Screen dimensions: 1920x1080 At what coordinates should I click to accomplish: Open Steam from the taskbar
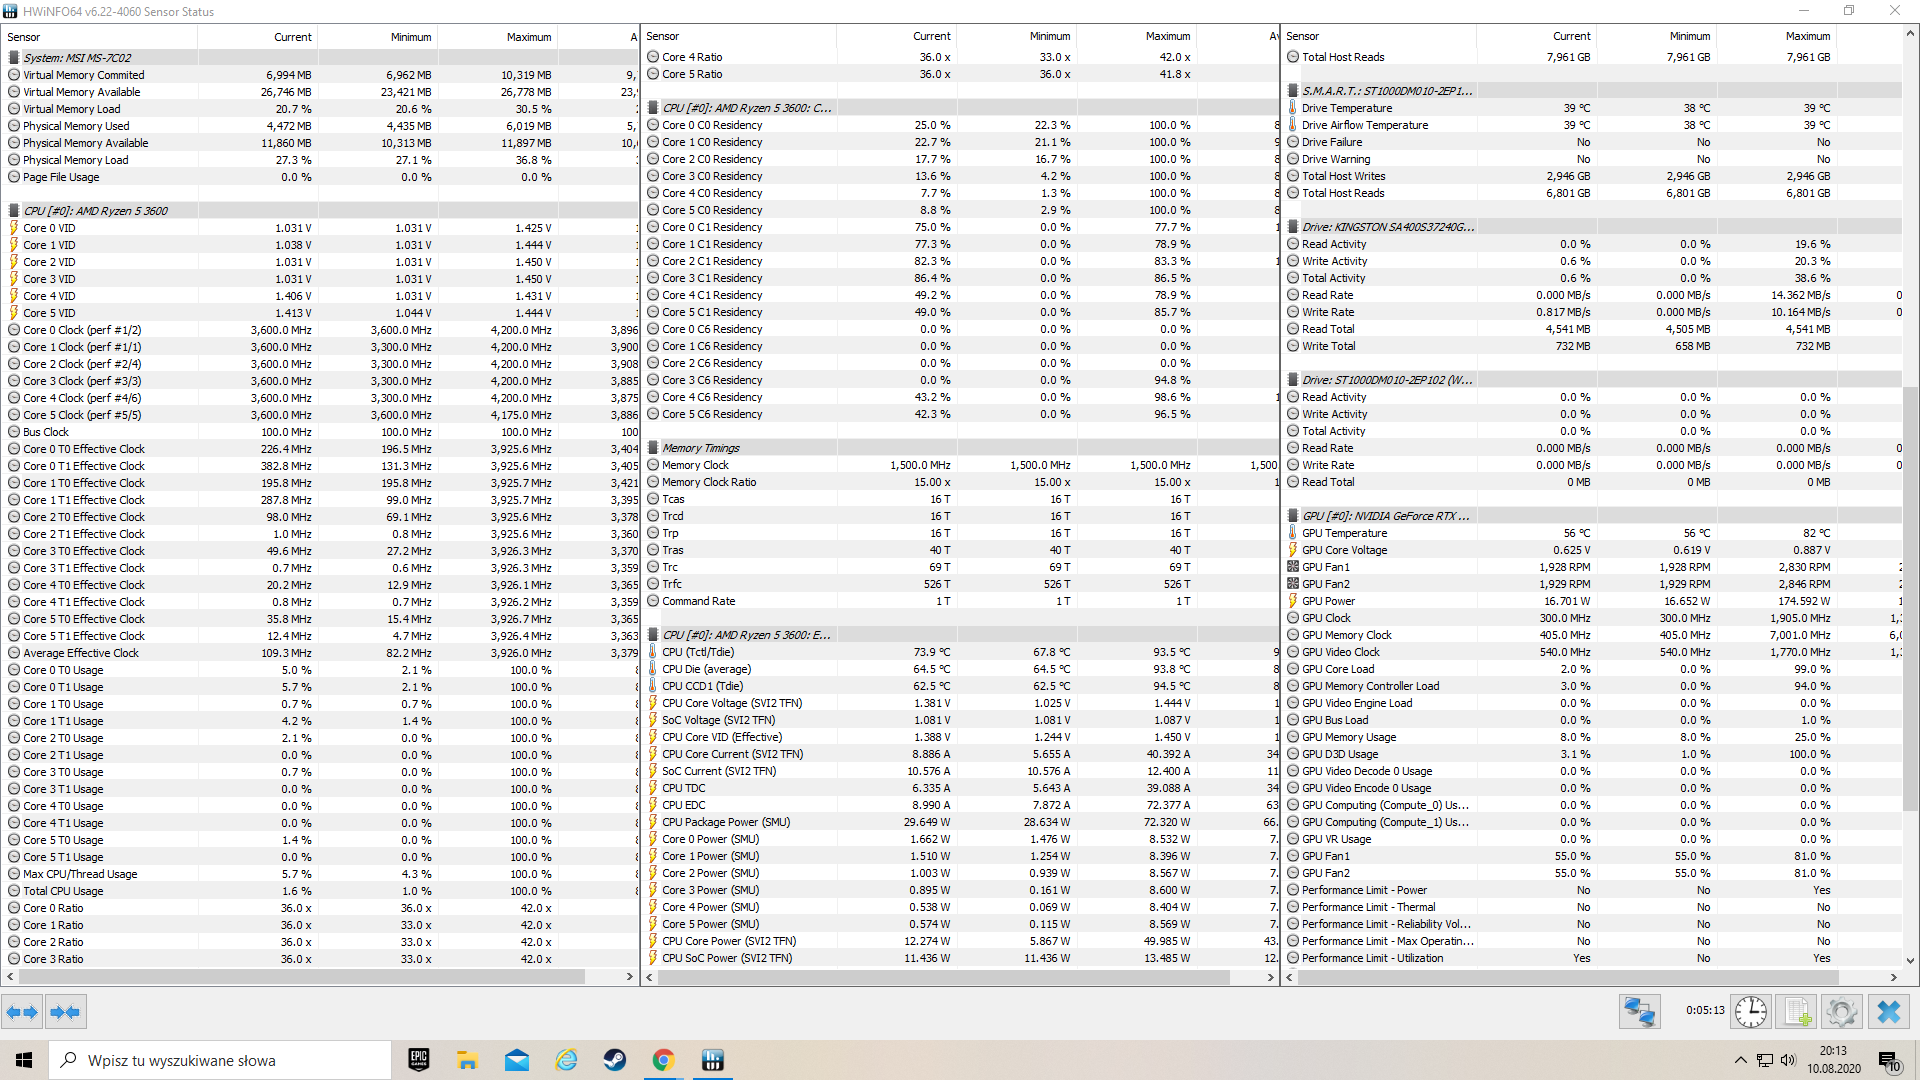tap(615, 1060)
